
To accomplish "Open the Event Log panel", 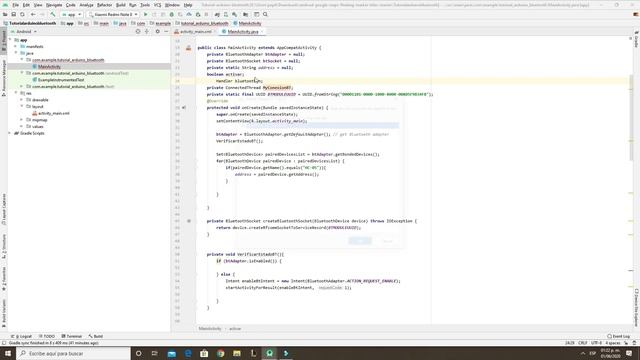I will (619, 336).
